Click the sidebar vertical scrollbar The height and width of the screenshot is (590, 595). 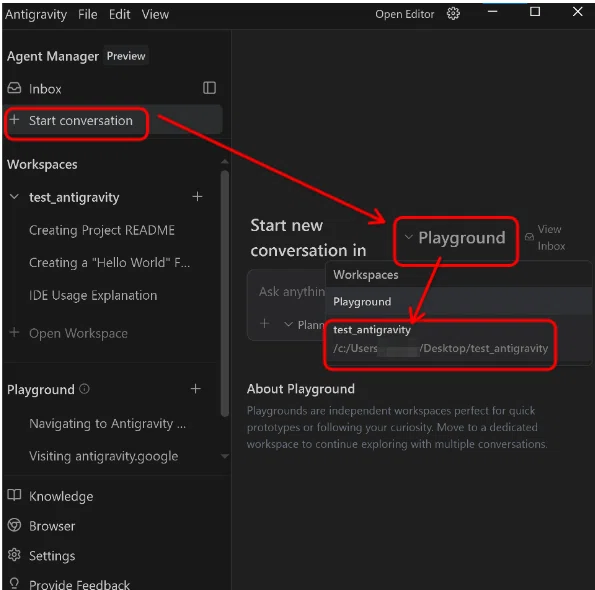pyautogui.click(x=225, y=294)
